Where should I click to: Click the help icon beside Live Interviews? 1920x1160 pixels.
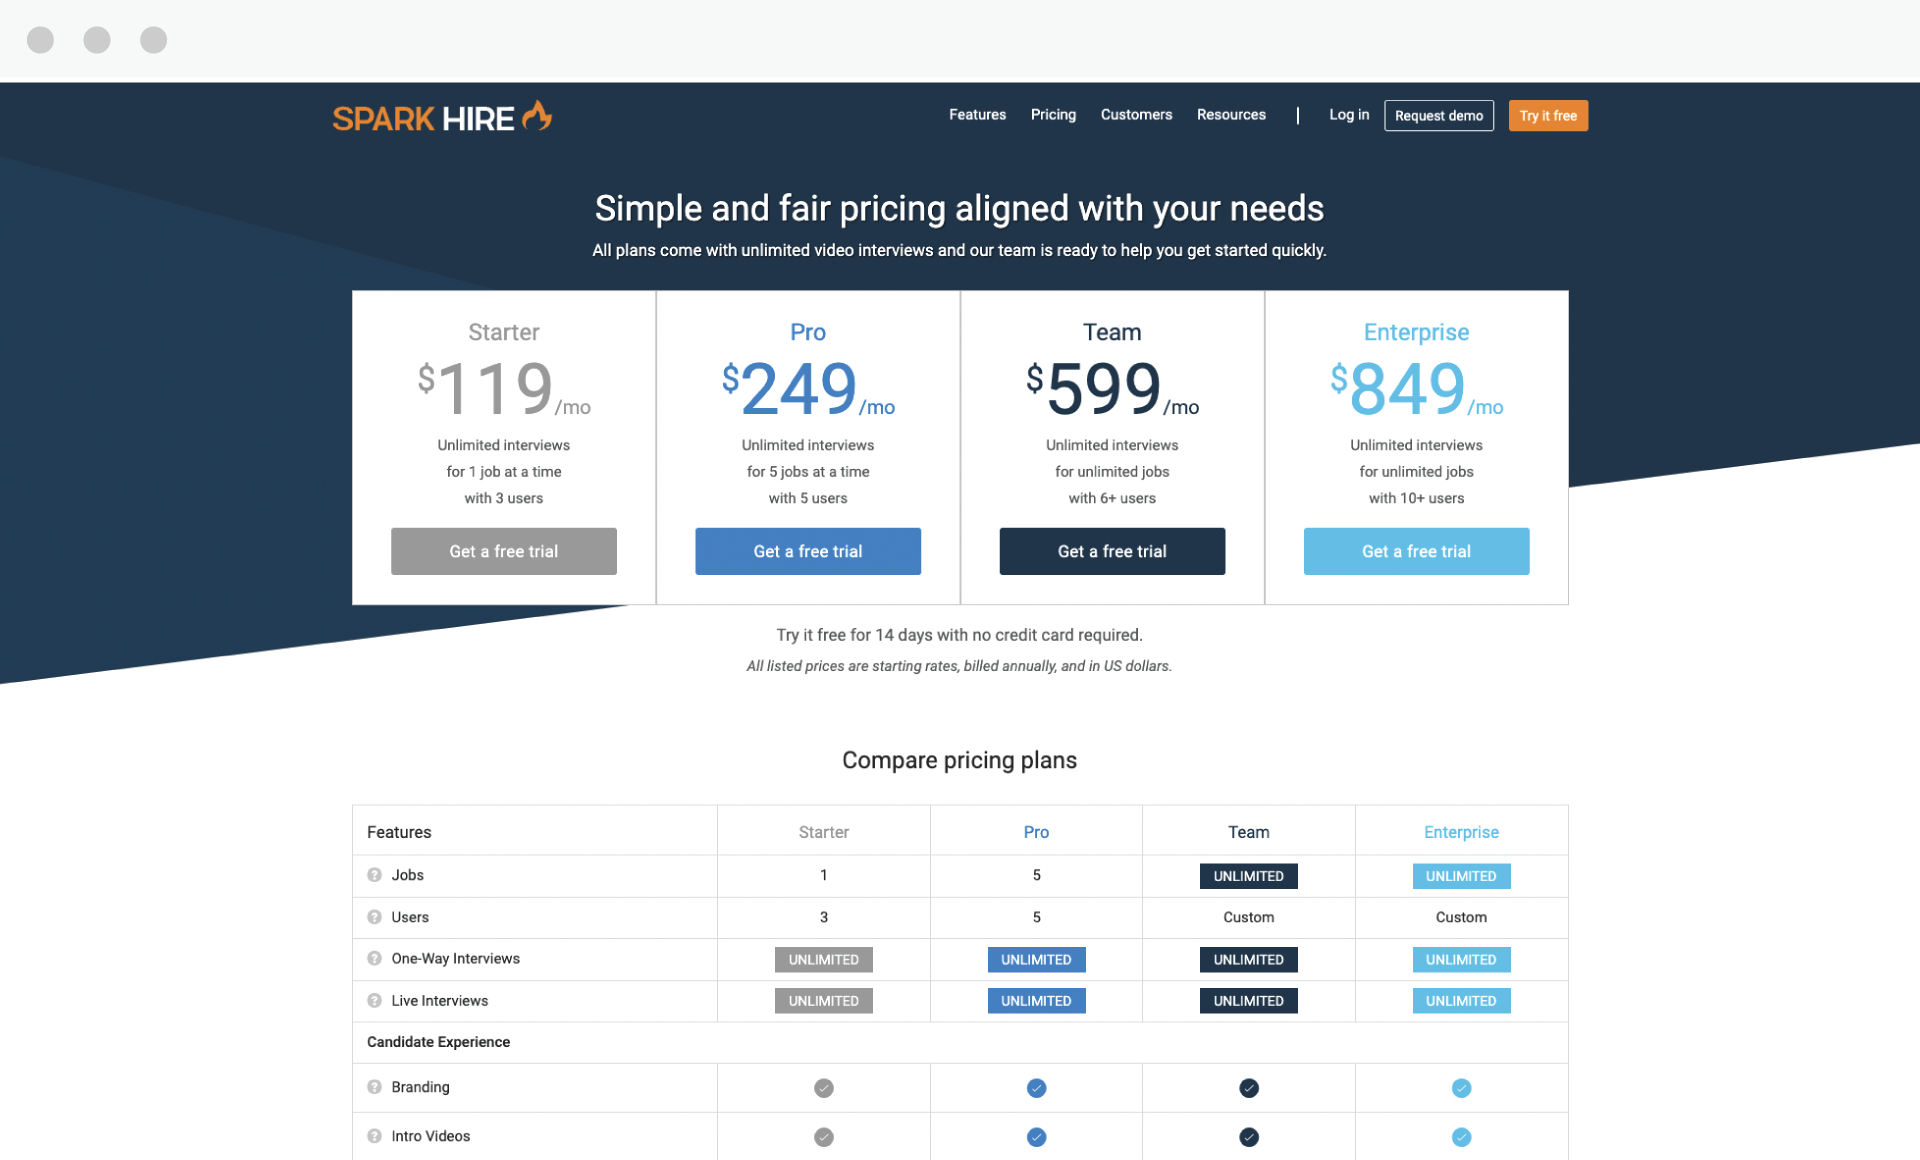374,1000
